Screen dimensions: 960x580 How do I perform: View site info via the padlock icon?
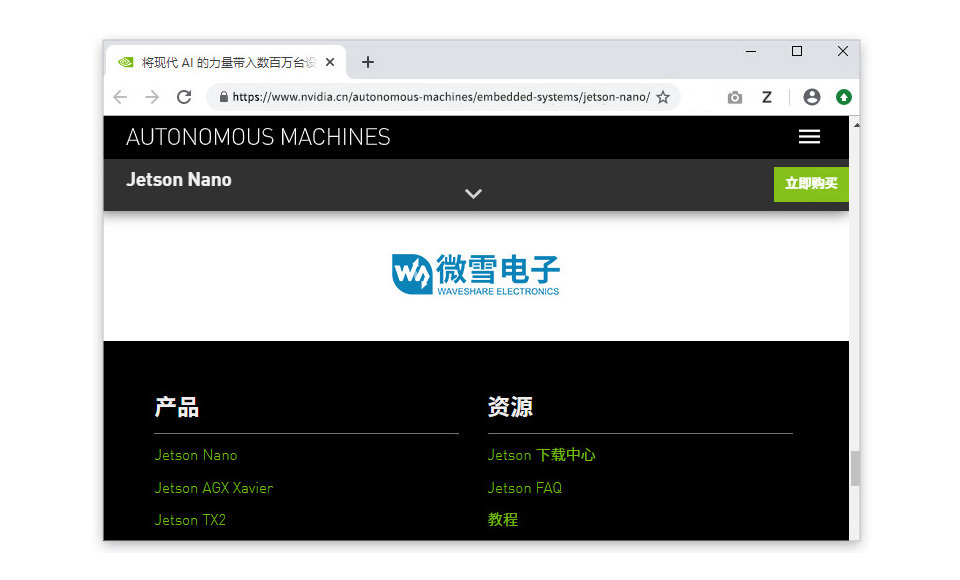223,97
